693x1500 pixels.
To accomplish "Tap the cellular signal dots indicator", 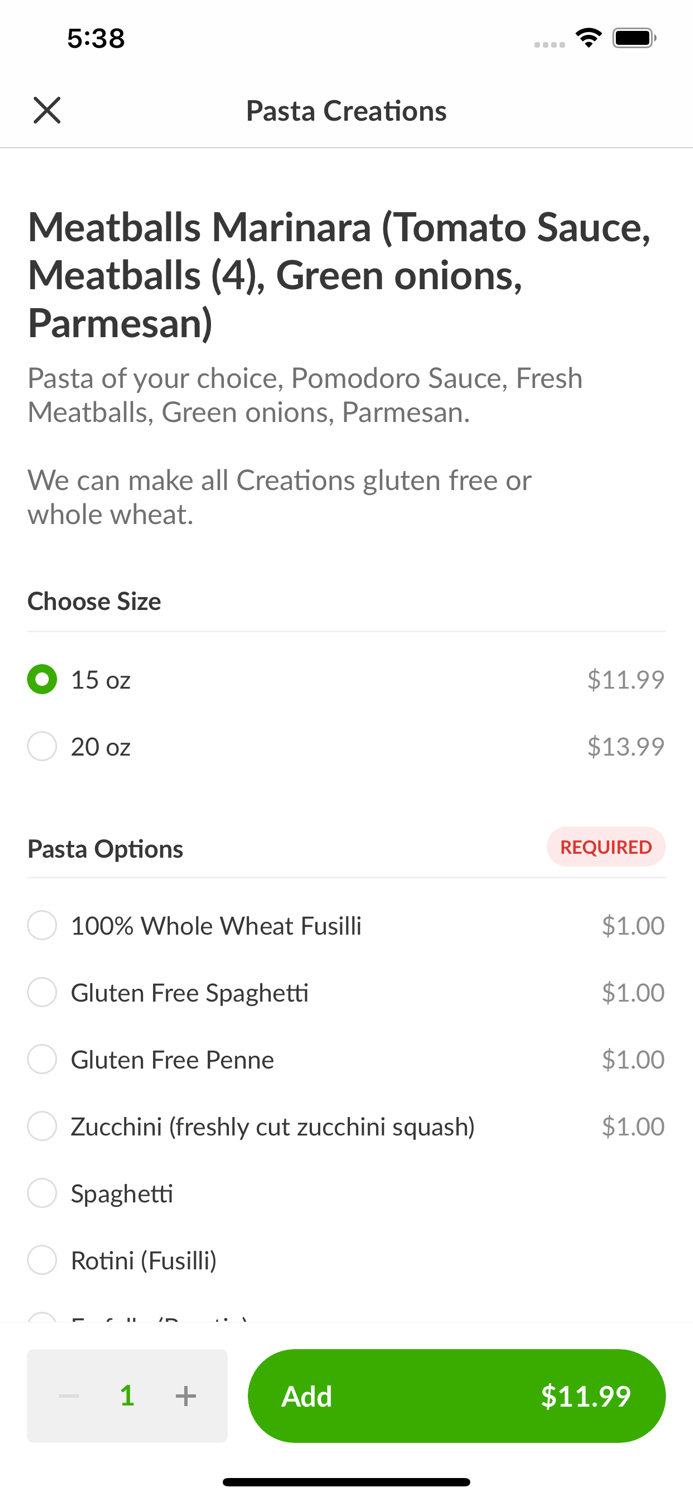I will [549, 42].
